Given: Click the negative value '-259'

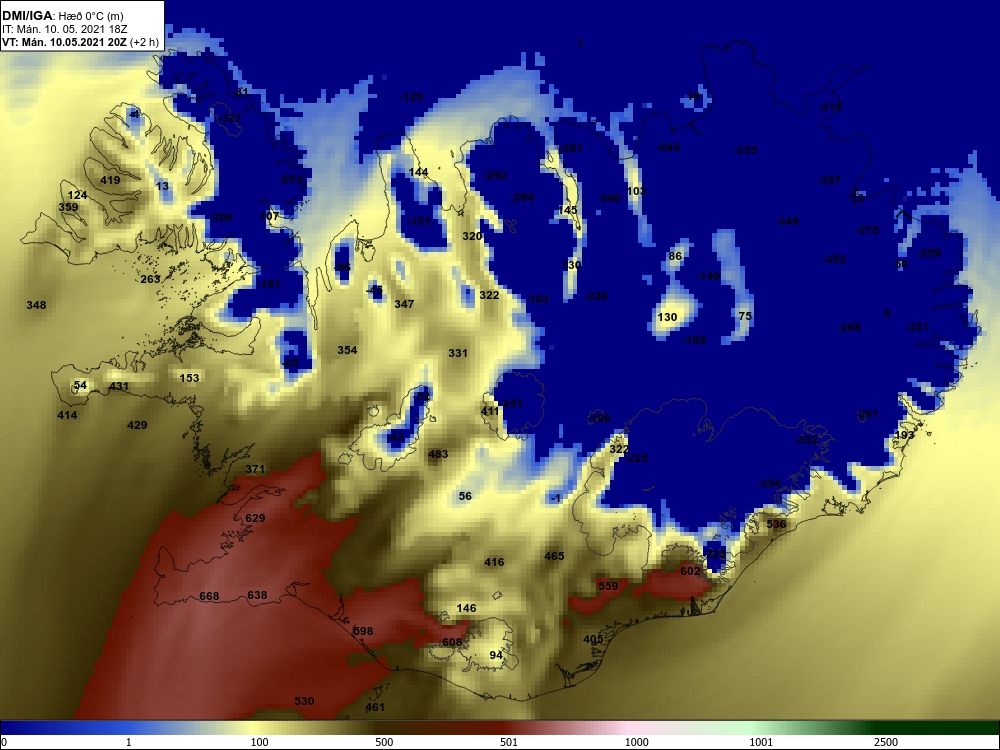Looking at the screenshot, I should pyautogui.click(x=929, y=253).
